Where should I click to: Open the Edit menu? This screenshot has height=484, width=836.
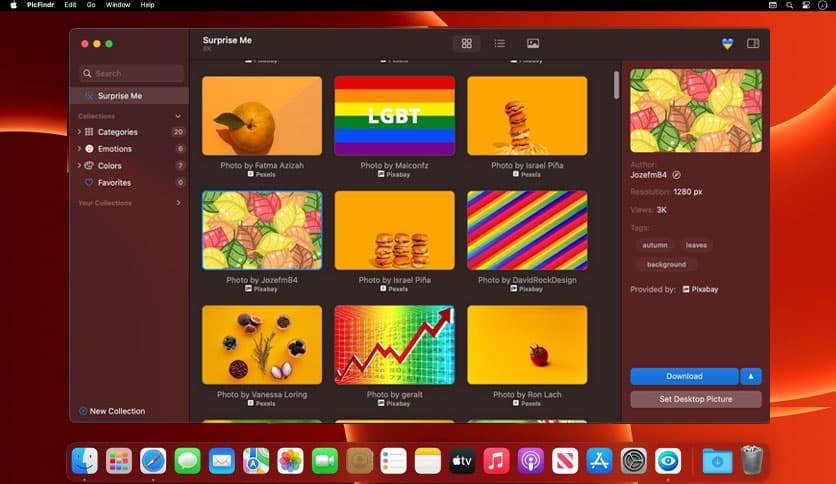(x=70, y=5)
